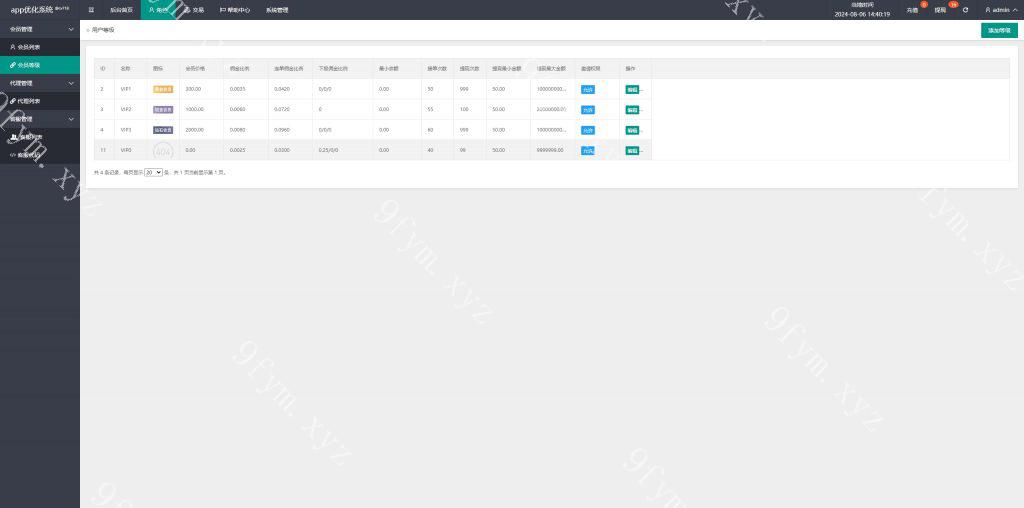This screenshot has height=508, width=1024.
Task: Open 代理列表 agent list in sidebar
Action: (x=40, y=101)
